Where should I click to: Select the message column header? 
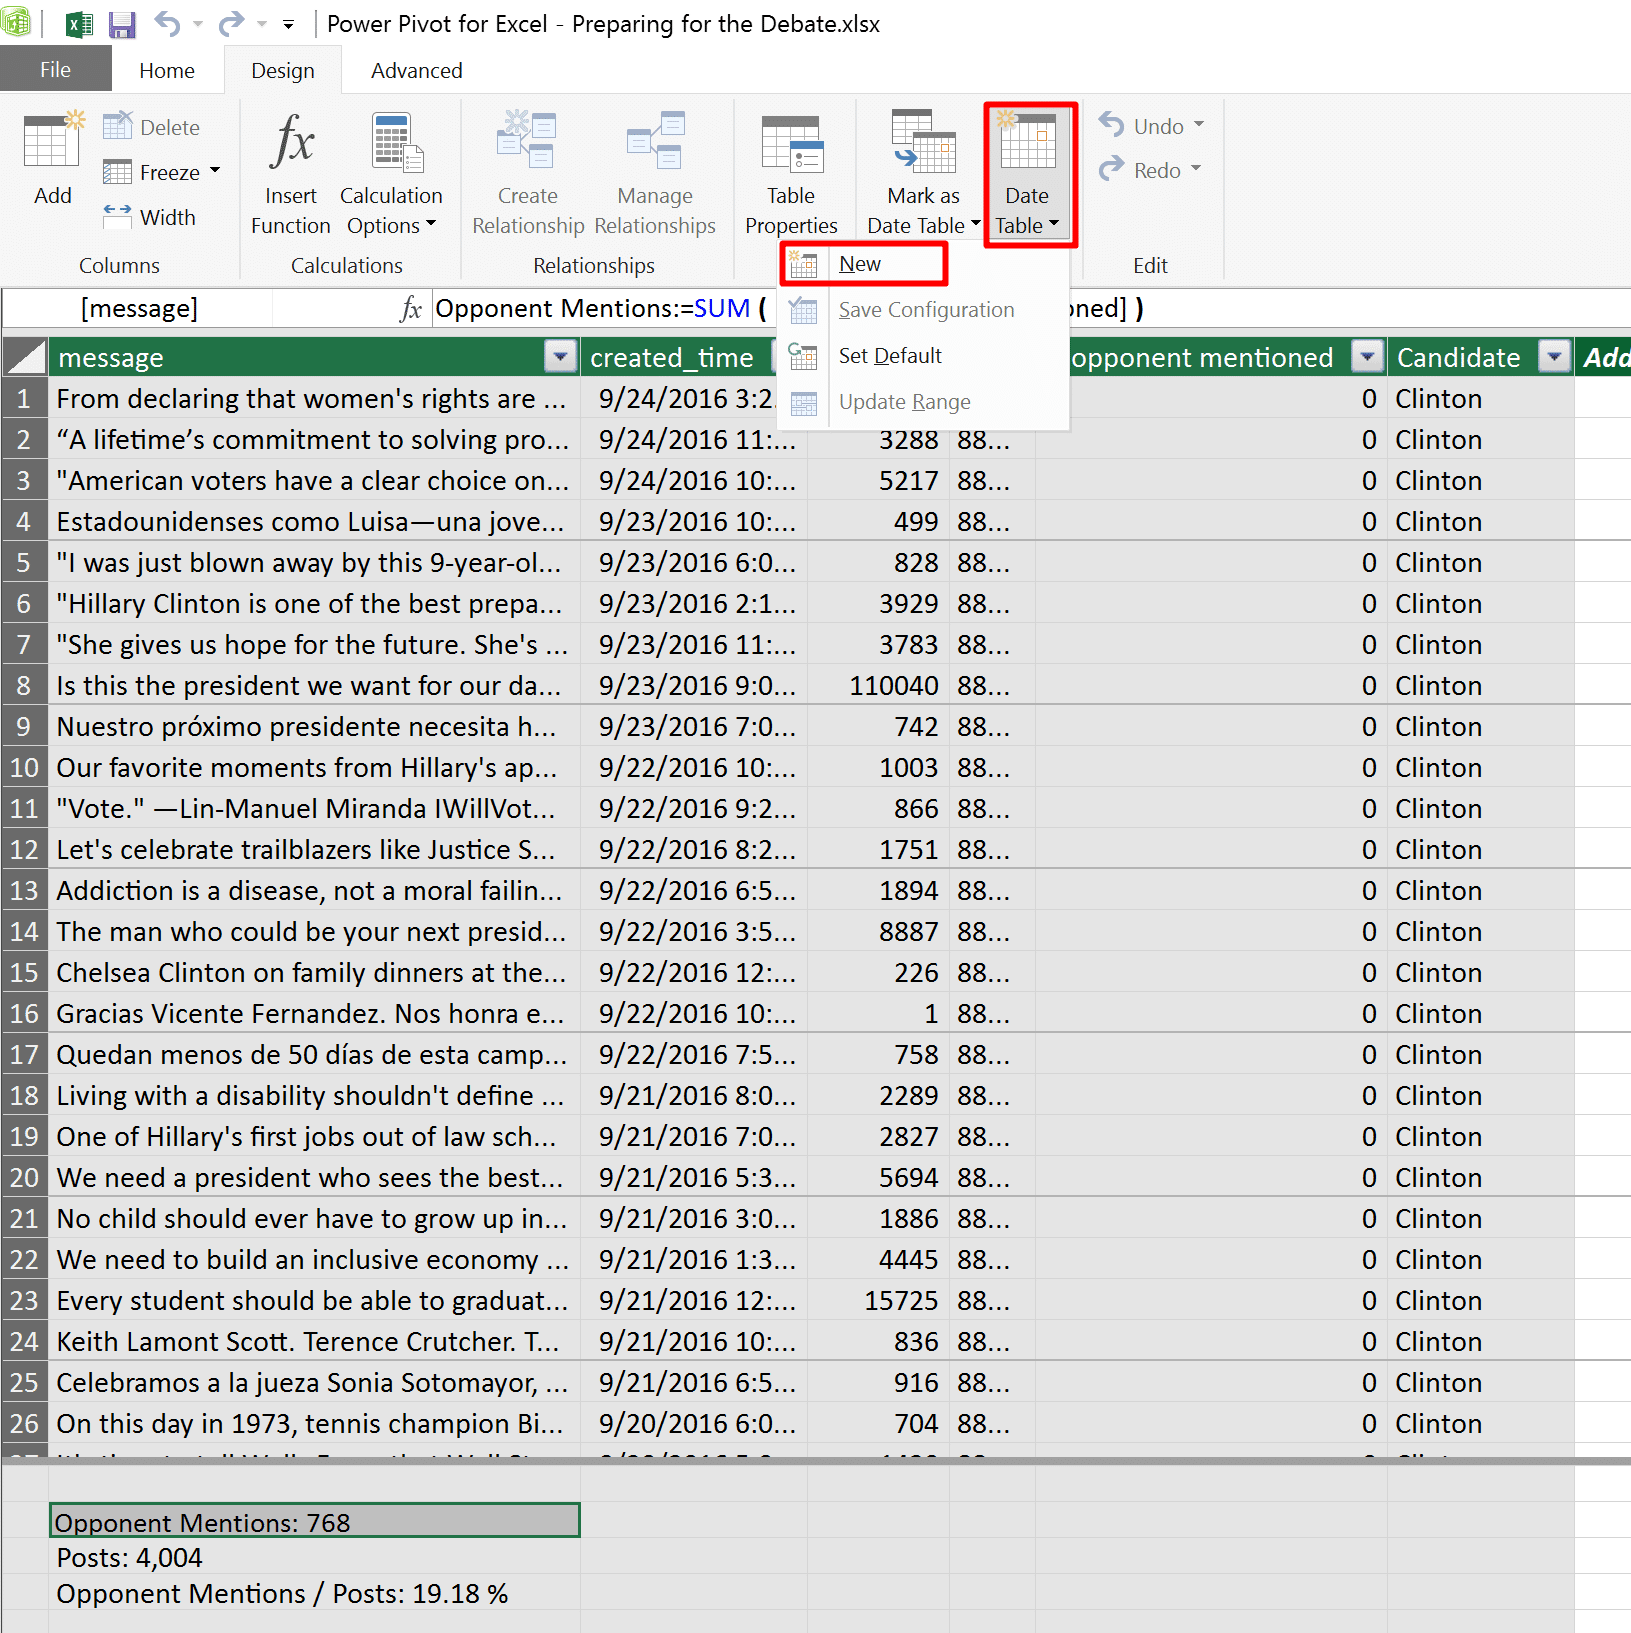coord(314,357)
